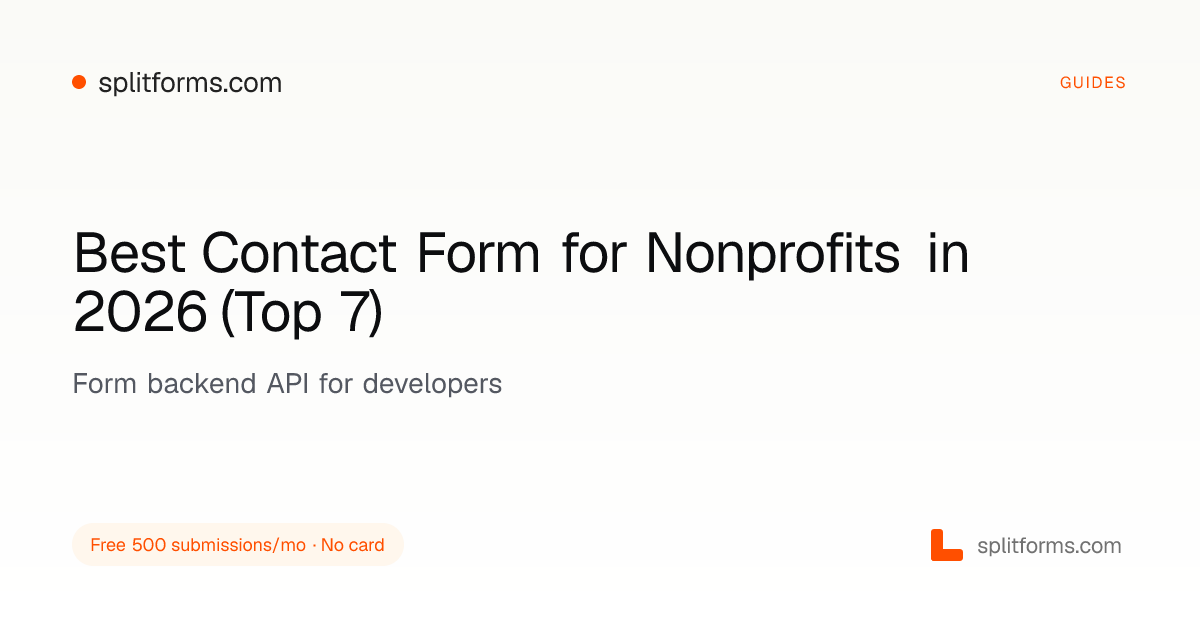Click 'submissions/mo' inside the orange badge

tap(239, 545)
